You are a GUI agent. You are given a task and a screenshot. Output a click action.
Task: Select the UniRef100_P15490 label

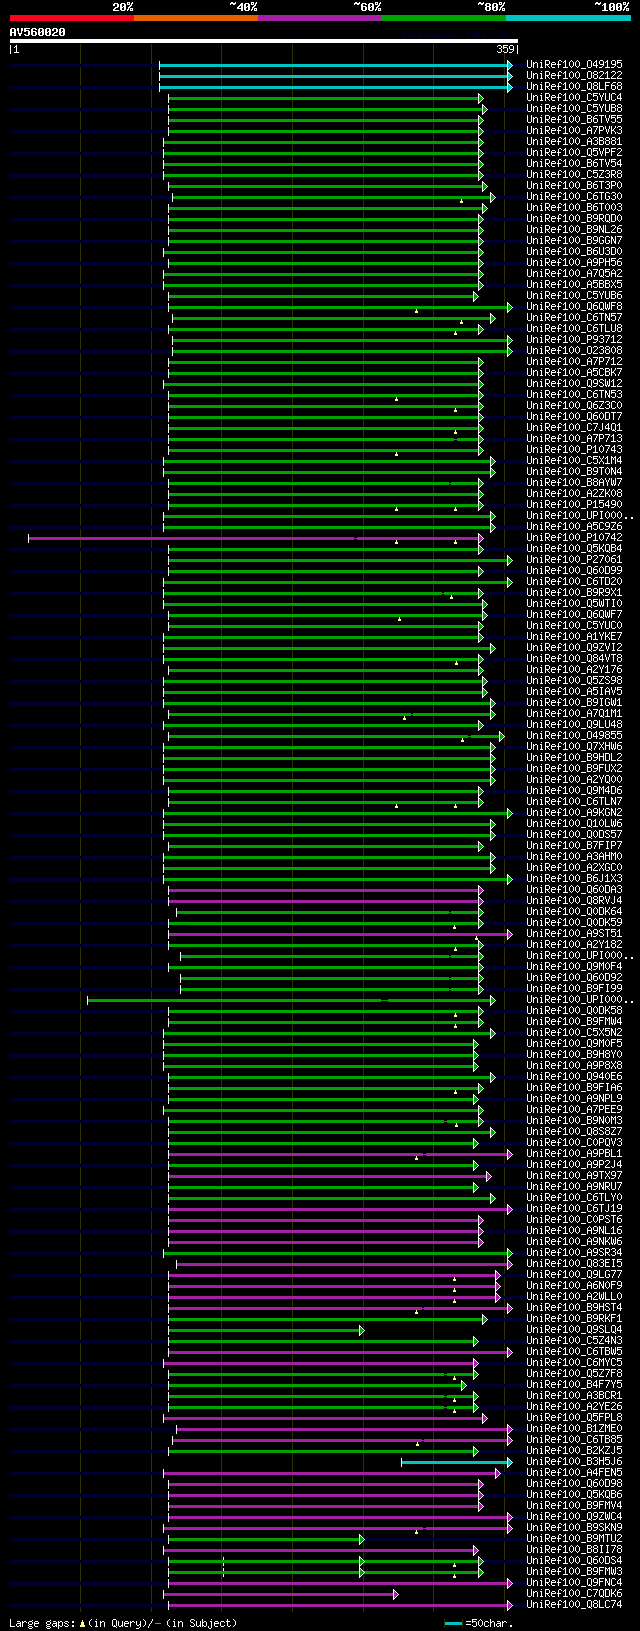(574, 504)
